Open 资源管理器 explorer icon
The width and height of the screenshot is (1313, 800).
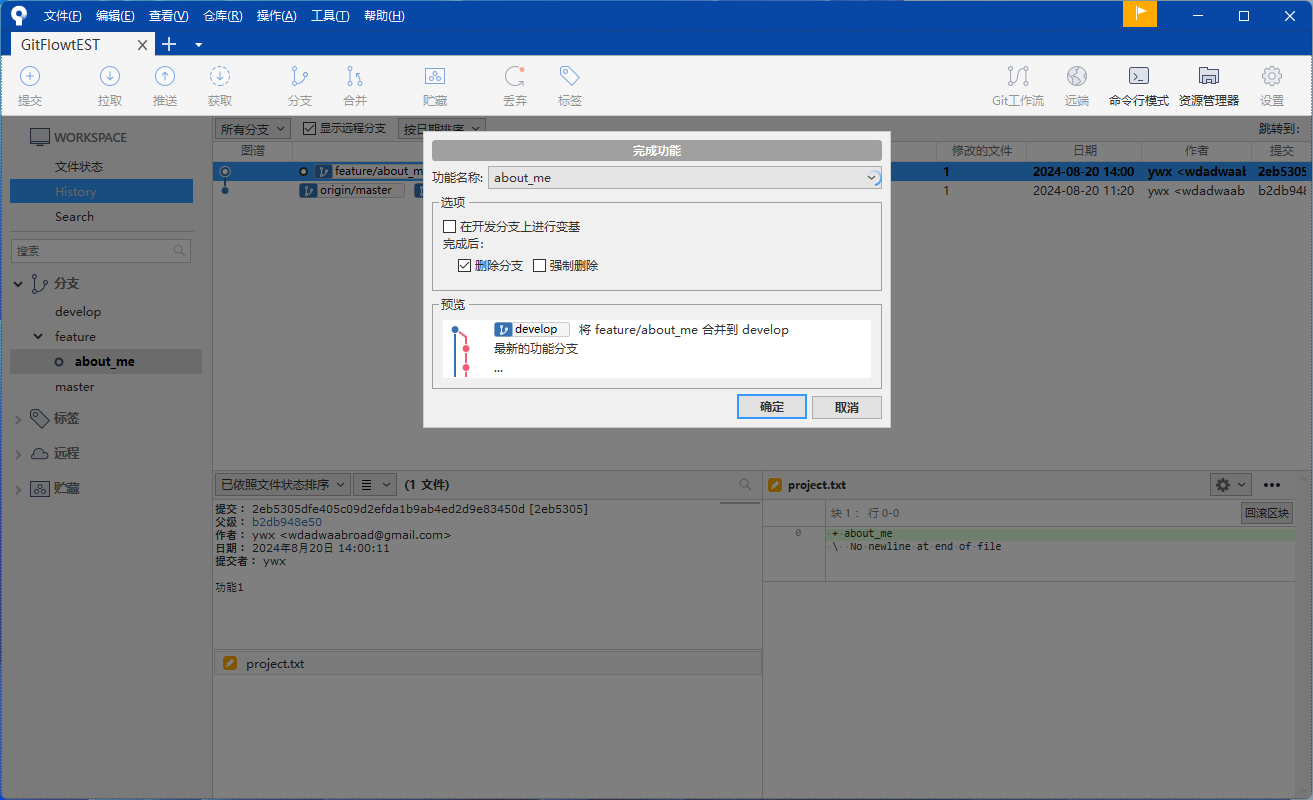tap(1208, 77)
